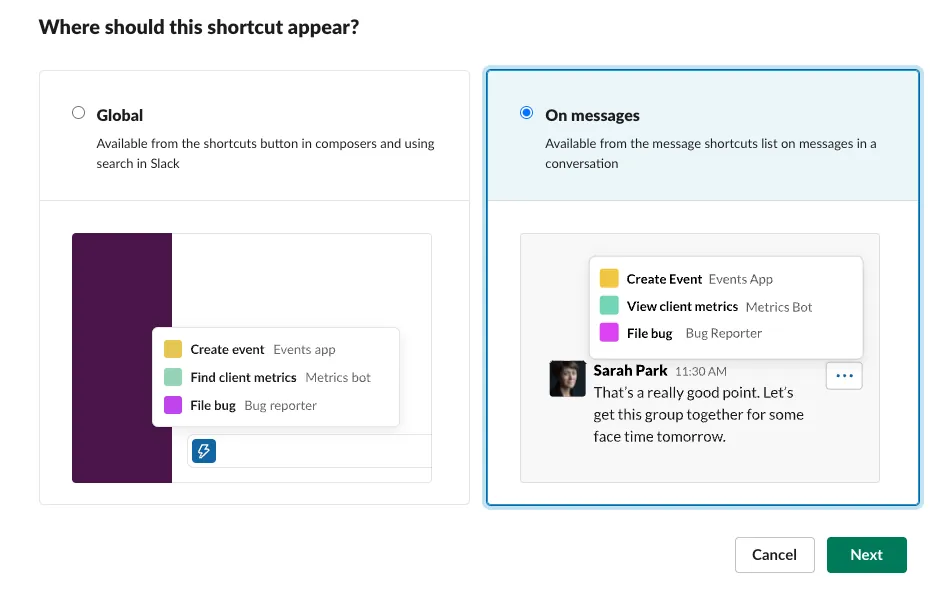Click the 11:30 AM message timestamp
This screenshot has height=594, width=950.
(701, 371)
